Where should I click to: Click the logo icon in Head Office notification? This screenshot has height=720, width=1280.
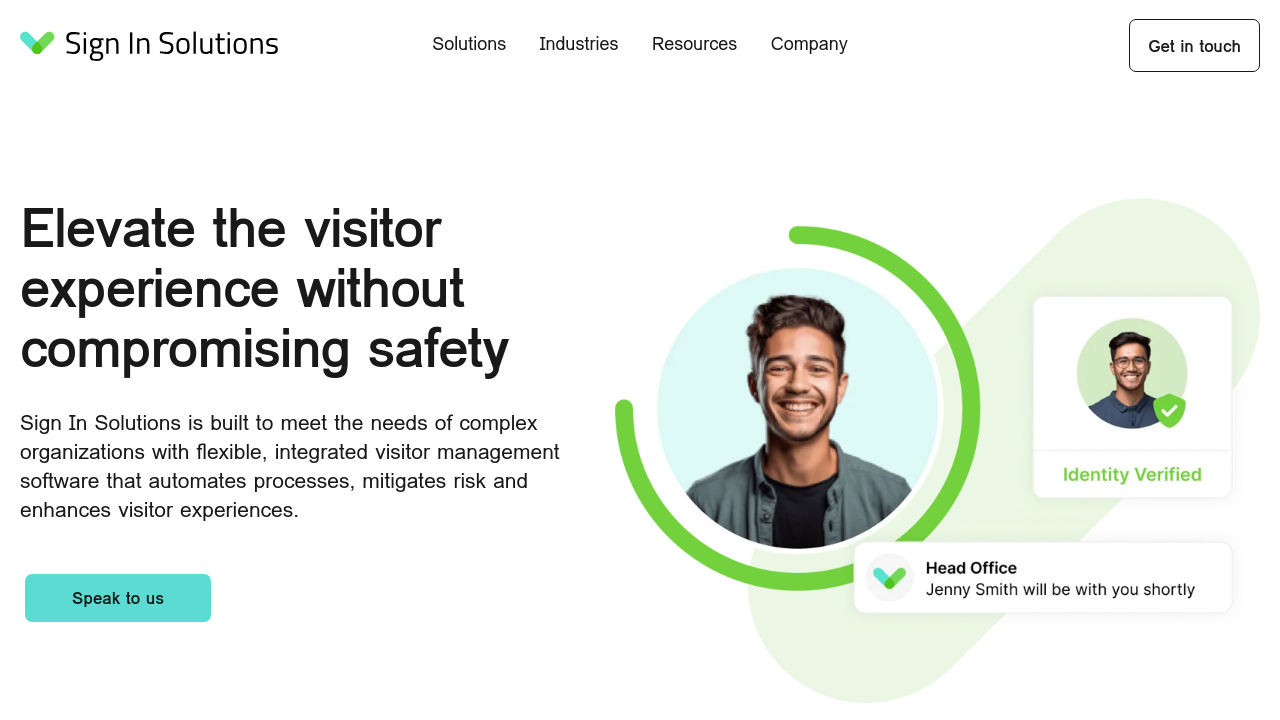click(889, 578)
